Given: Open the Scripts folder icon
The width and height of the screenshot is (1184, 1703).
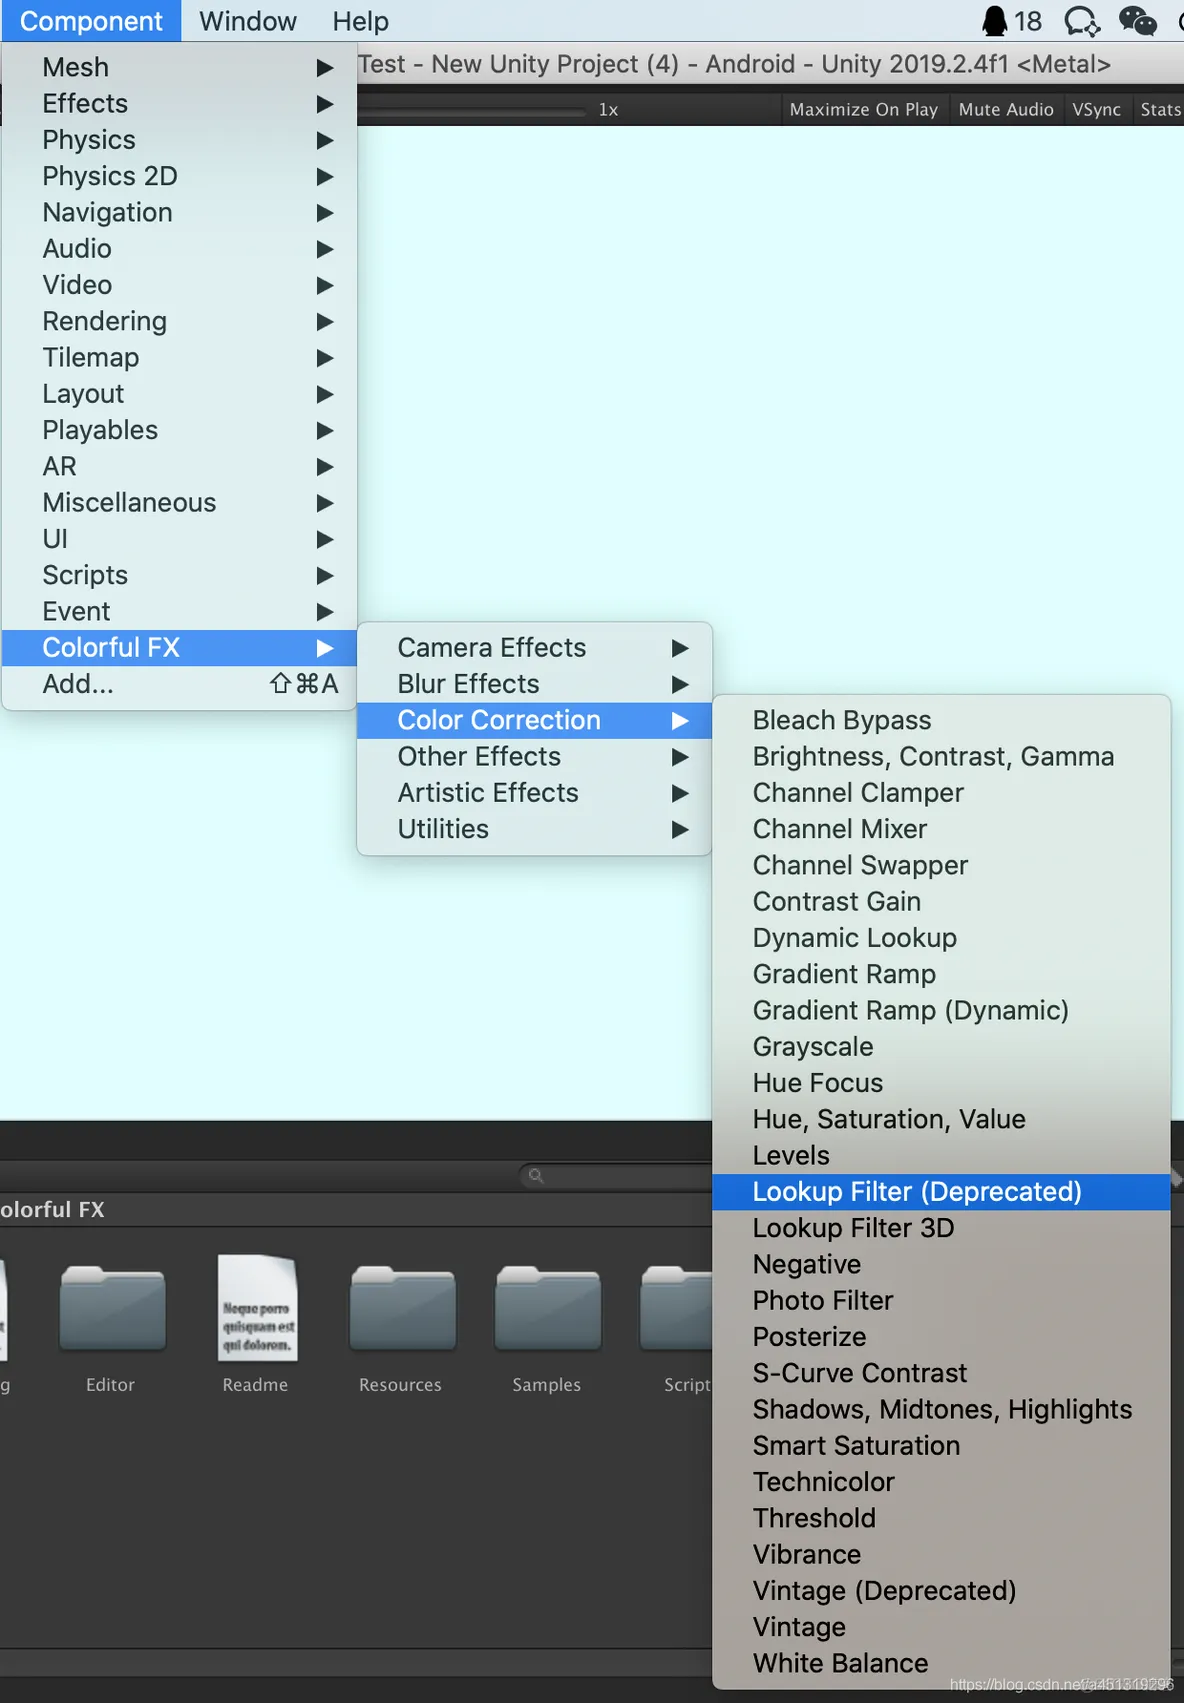Looking at the screenshot, I should pyautogui.click(x=676, y=1309).
